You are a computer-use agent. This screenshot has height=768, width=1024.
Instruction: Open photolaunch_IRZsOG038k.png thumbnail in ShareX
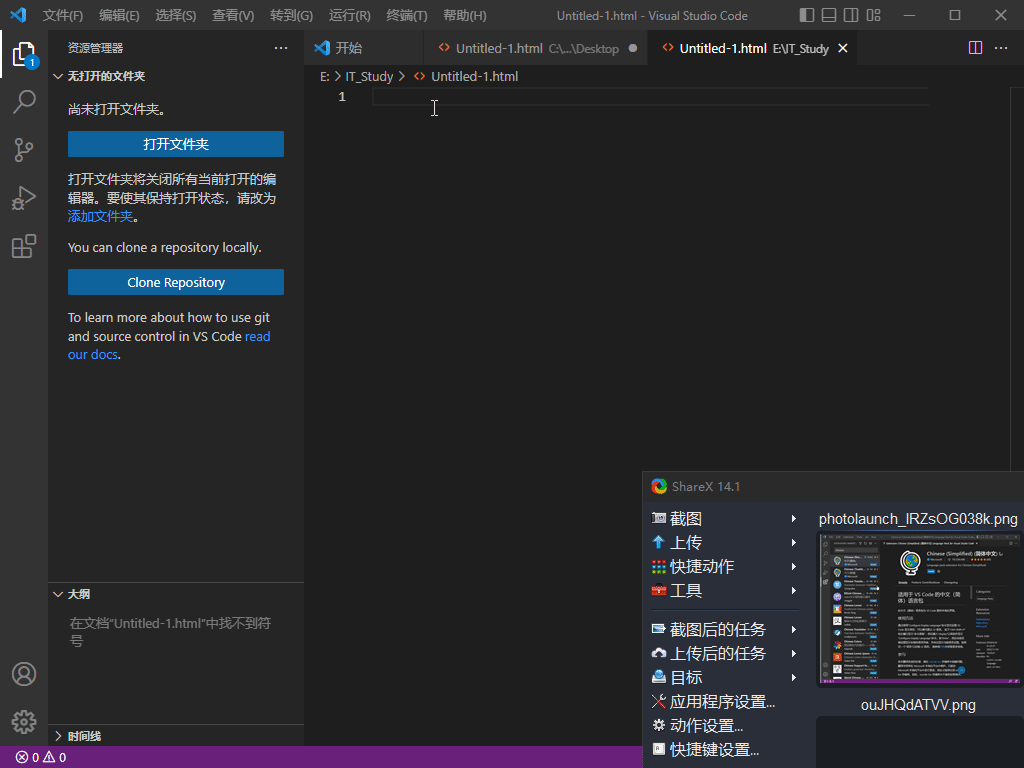[x=920, y=609]
